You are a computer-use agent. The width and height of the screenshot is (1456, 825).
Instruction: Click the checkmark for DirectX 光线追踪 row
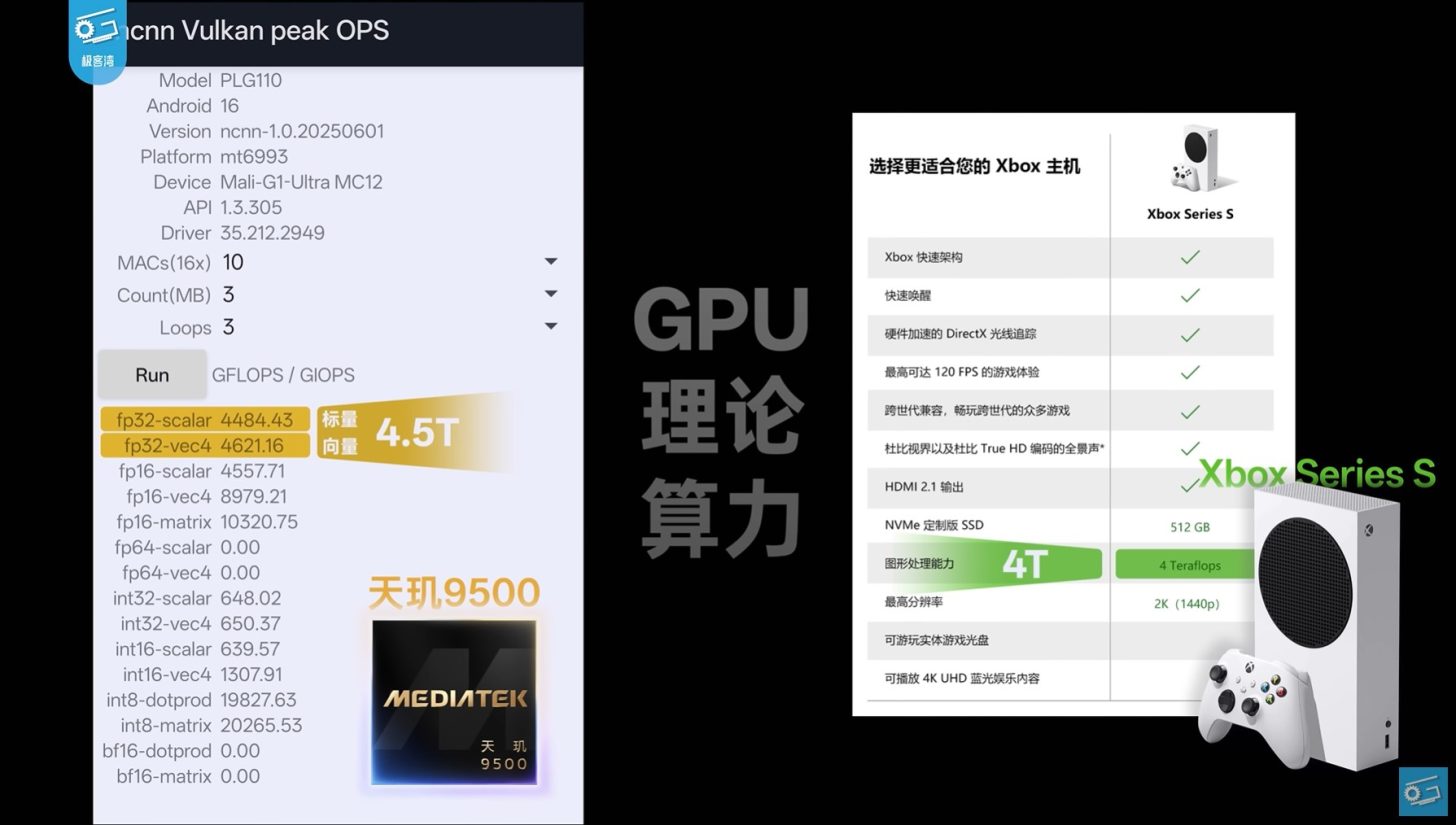tap(1189, 334)
